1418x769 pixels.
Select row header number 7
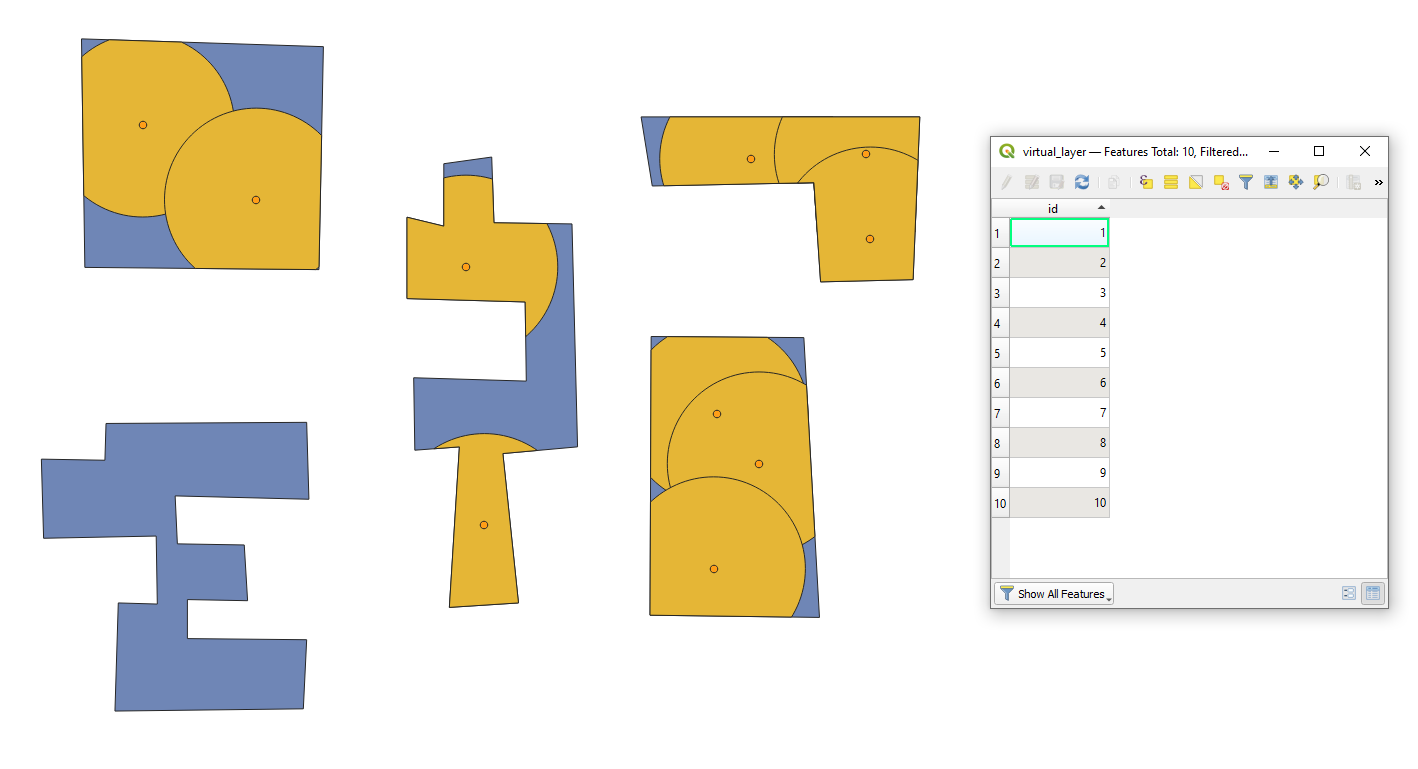1000,413
